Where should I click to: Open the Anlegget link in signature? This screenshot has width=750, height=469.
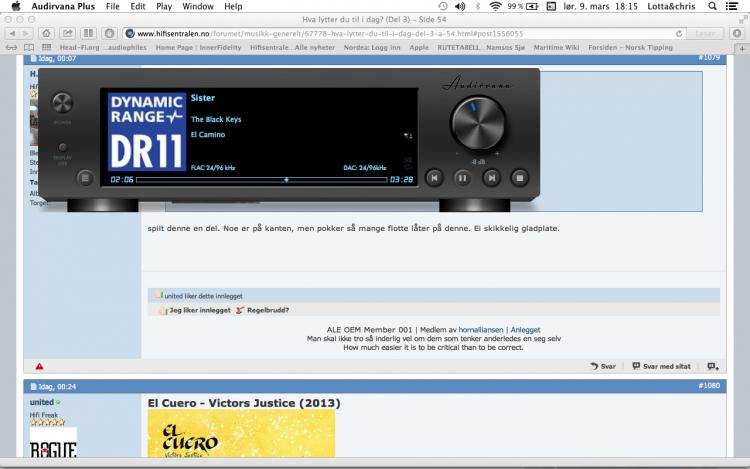(525, 330)
